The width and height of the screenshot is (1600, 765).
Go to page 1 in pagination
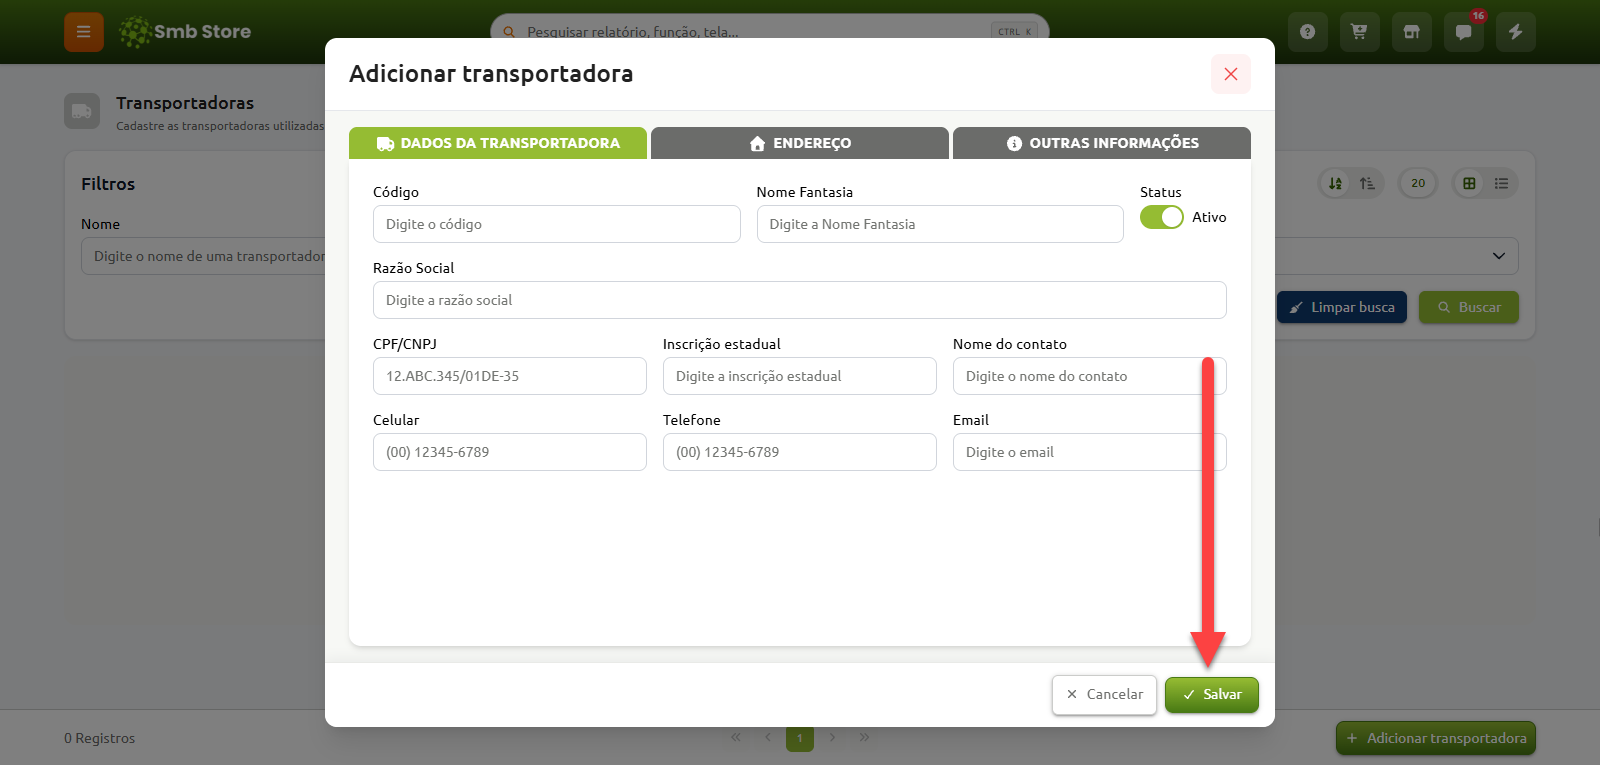(x=800, y=738)
